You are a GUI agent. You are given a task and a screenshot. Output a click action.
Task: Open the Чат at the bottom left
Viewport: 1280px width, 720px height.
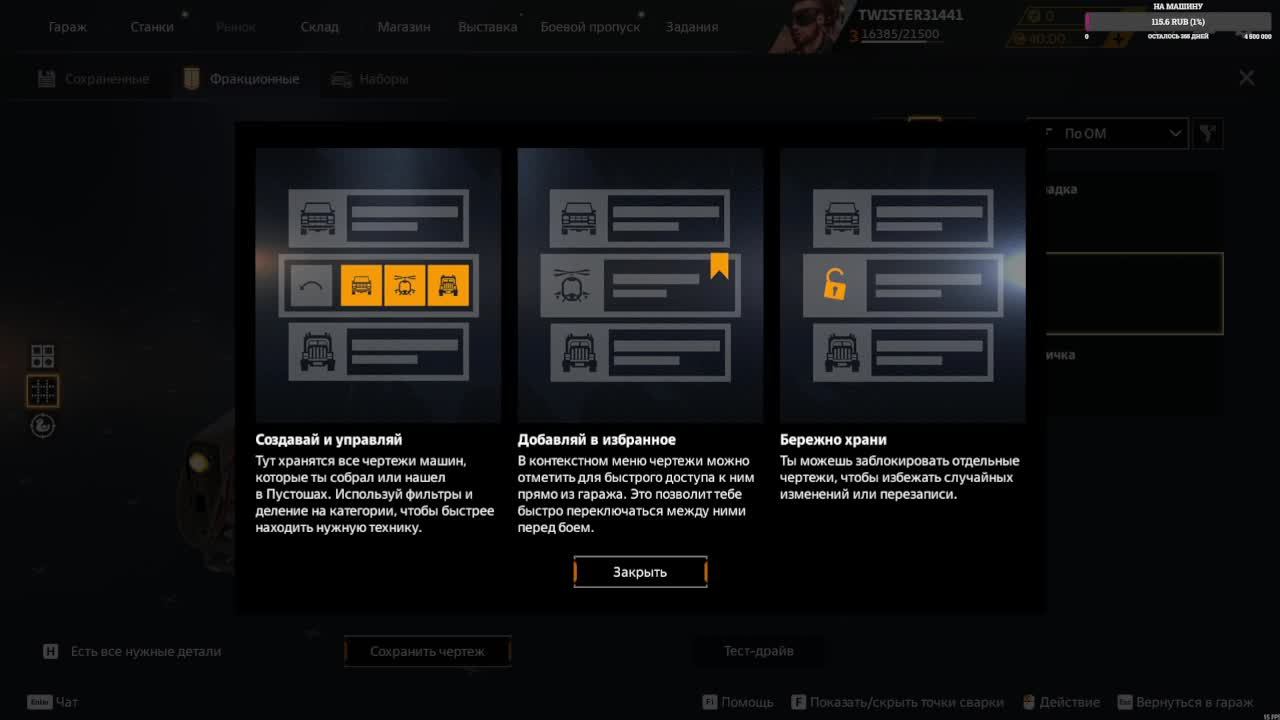point(67,702)
